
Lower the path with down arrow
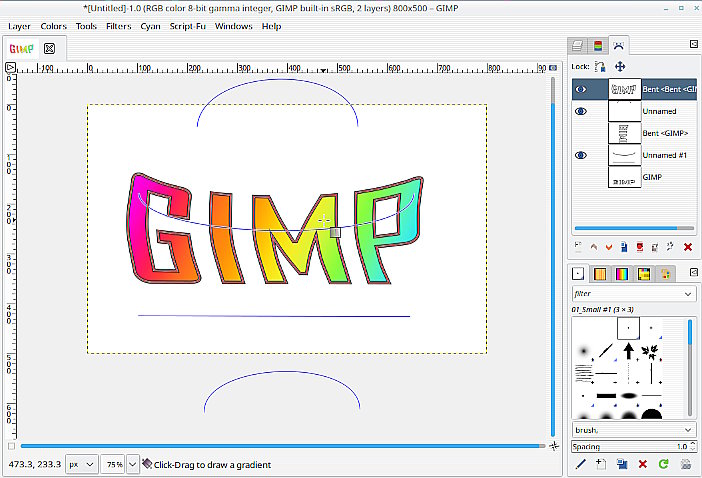pos(609,247)
